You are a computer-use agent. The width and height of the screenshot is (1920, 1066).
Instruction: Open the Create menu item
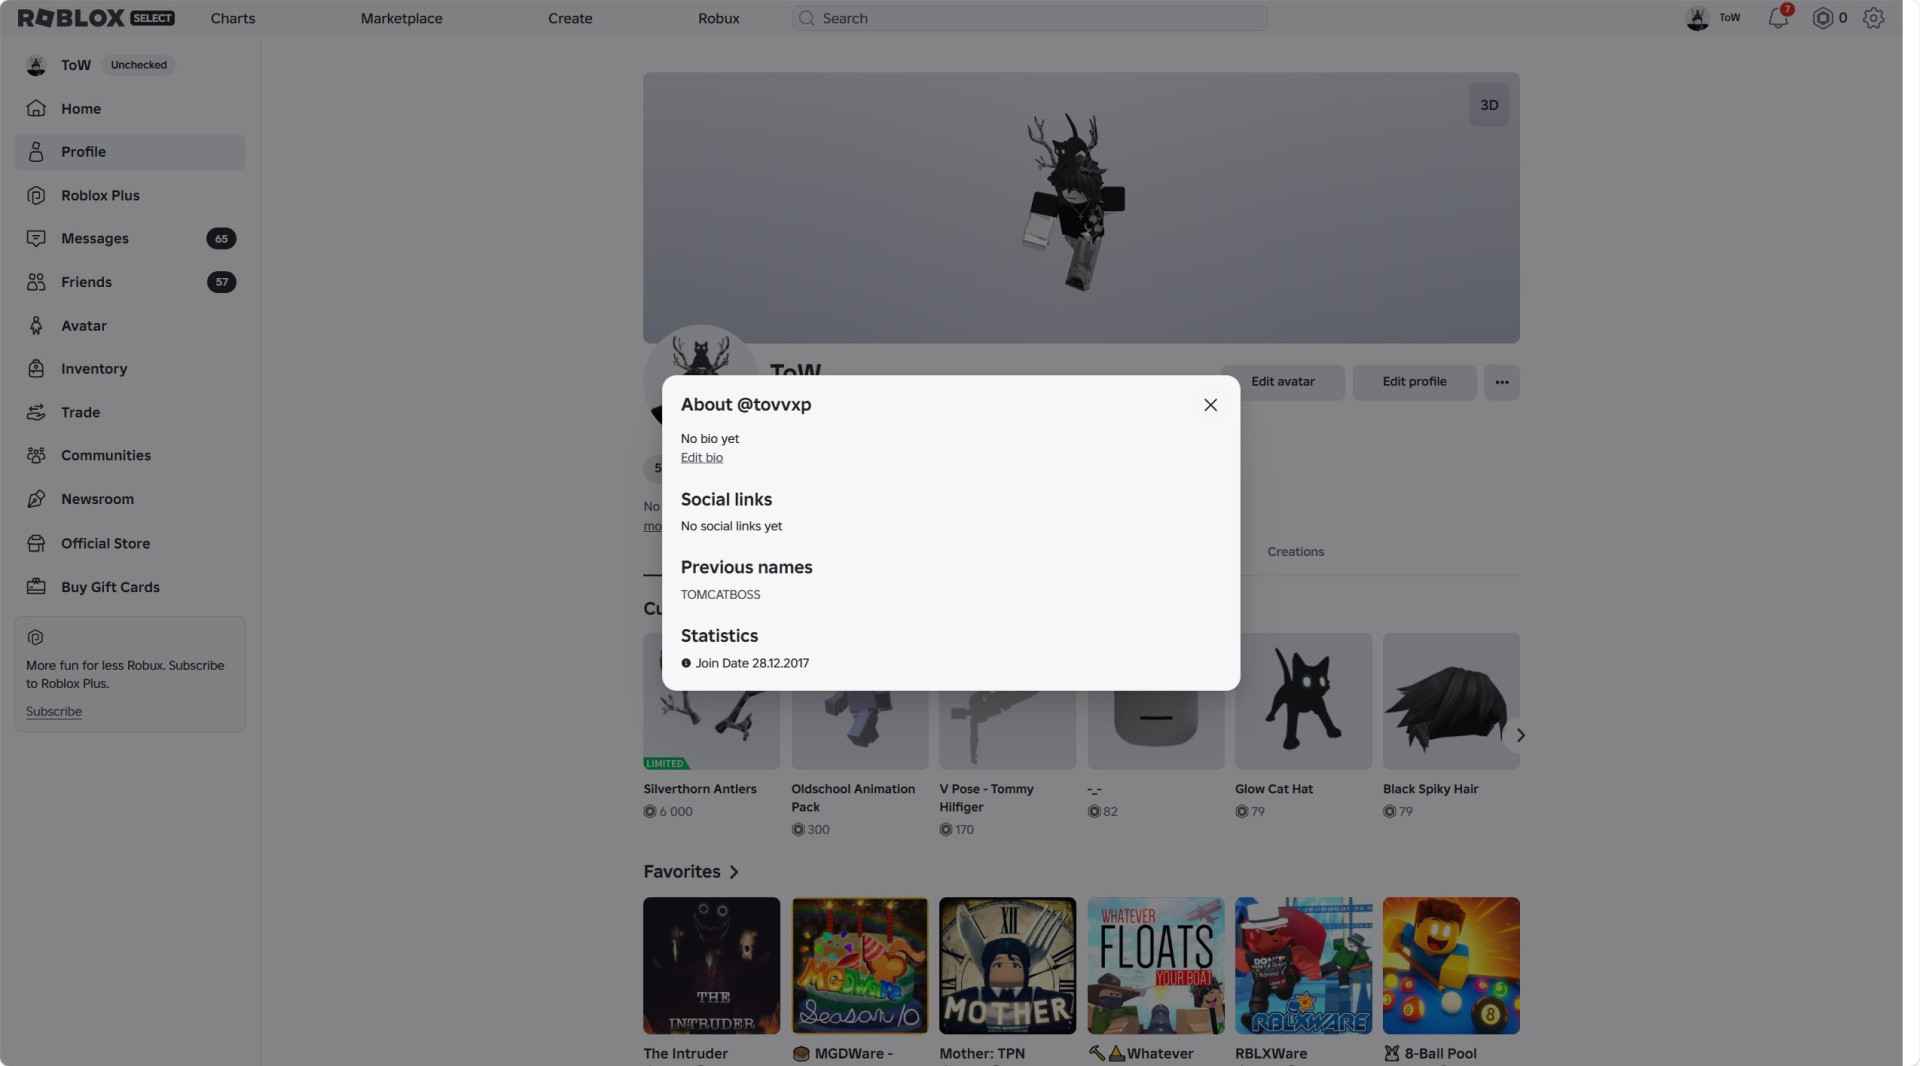570,18
